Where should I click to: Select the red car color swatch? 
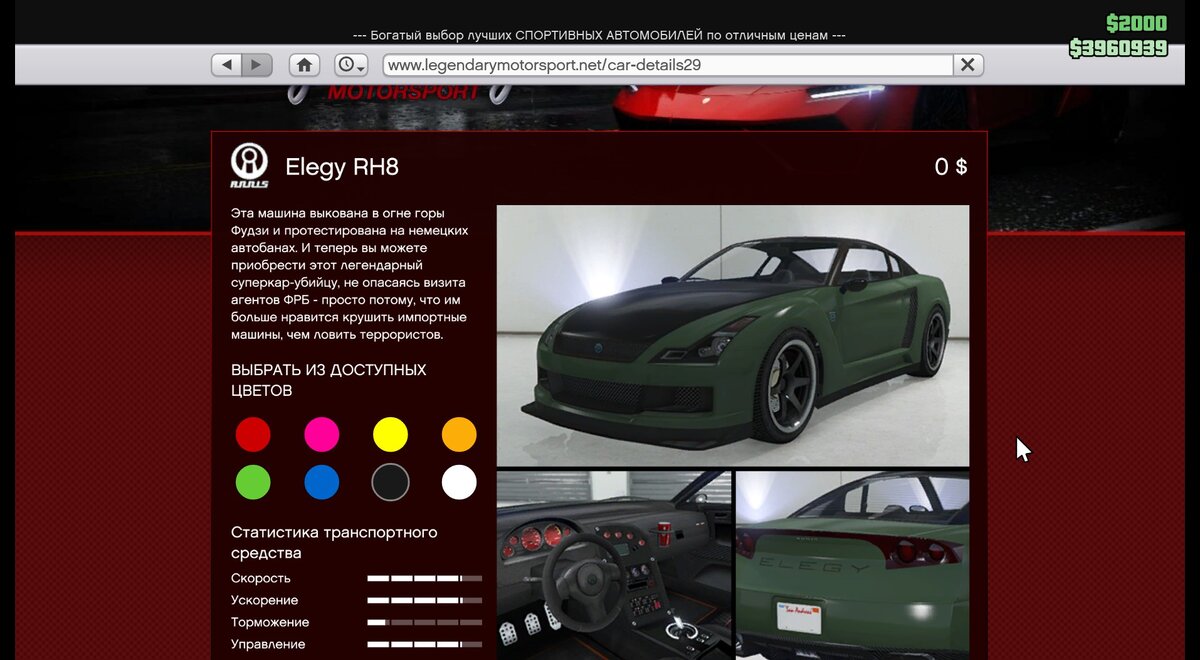click(253, 435)
